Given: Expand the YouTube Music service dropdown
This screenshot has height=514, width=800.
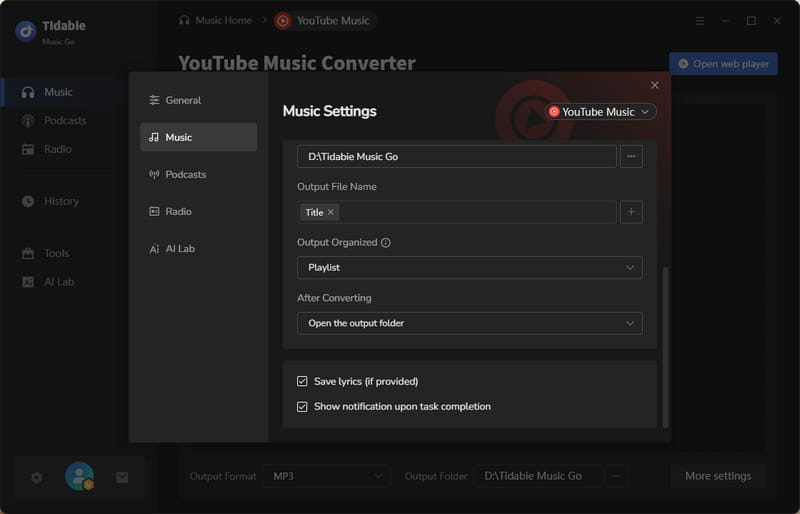Looking at the screenshot, I should (x=601, y=112).
